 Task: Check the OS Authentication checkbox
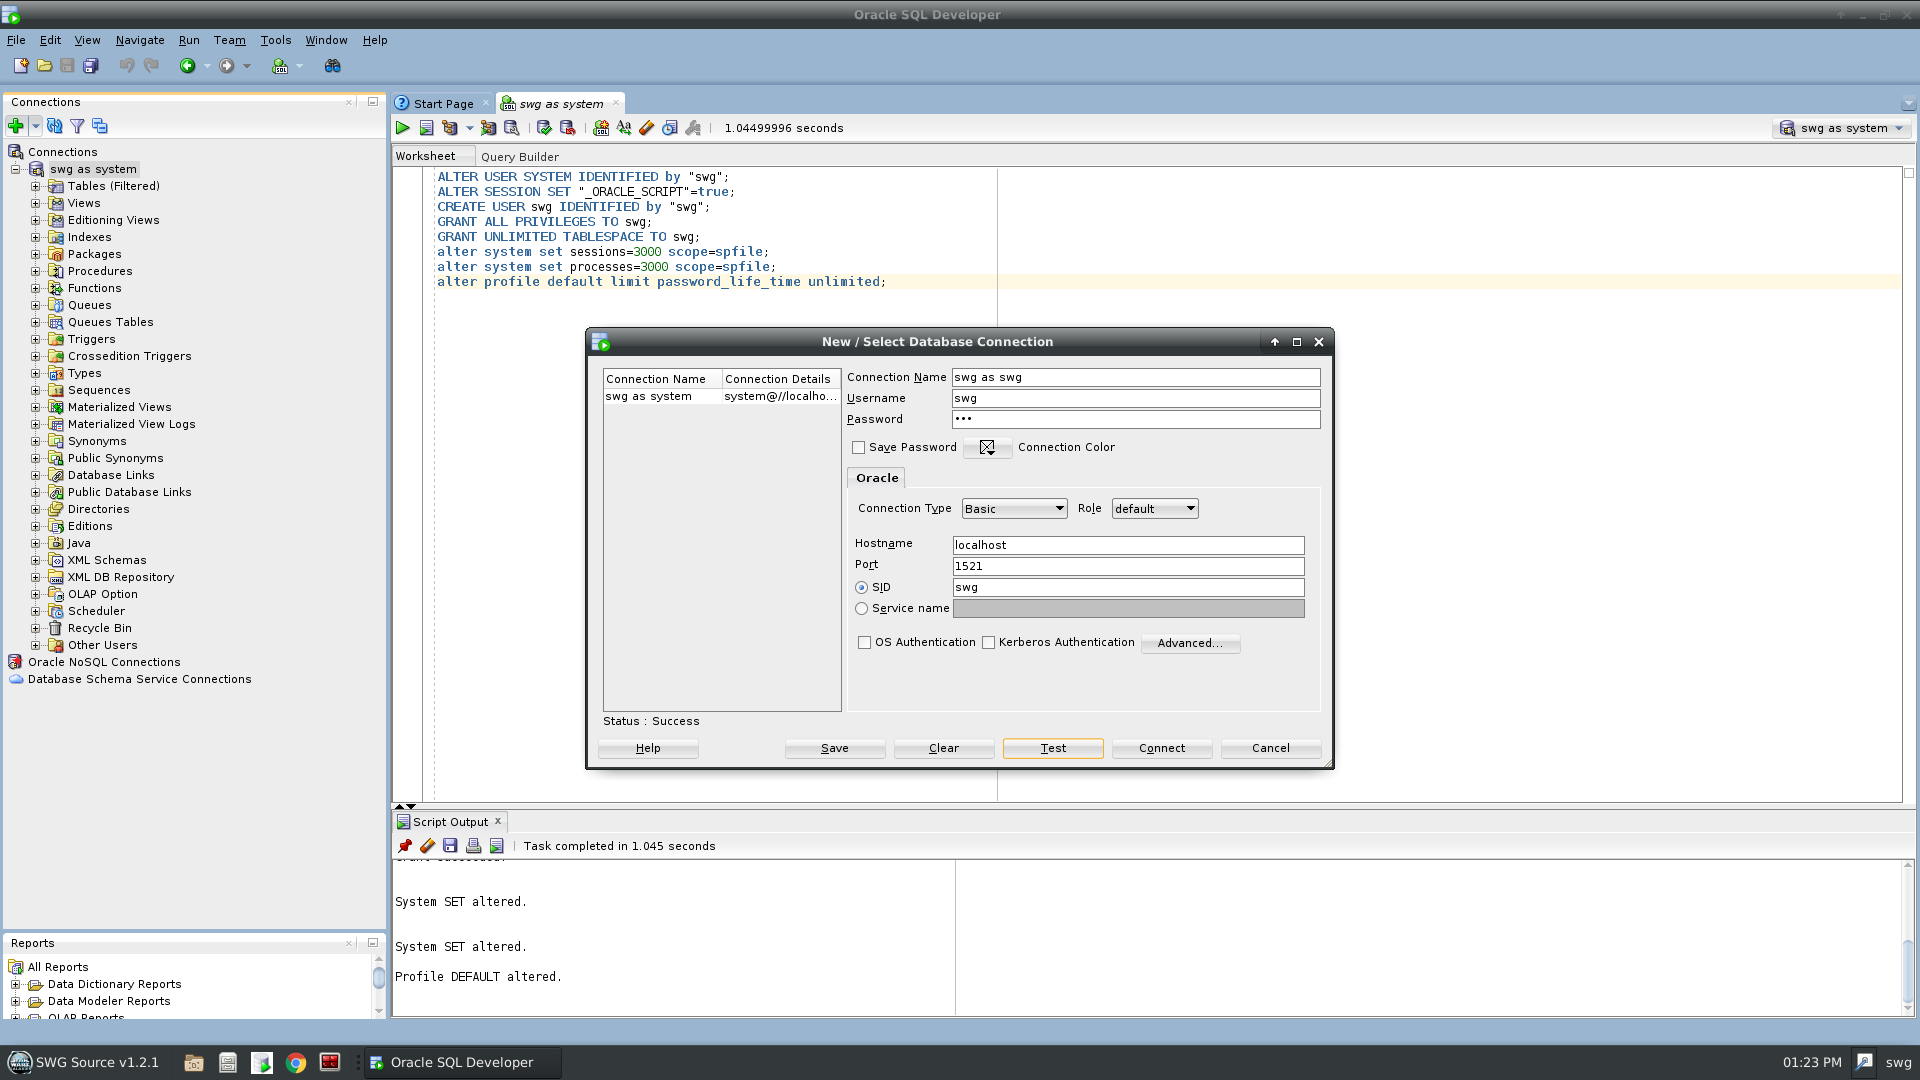click(x=864, y=643)
